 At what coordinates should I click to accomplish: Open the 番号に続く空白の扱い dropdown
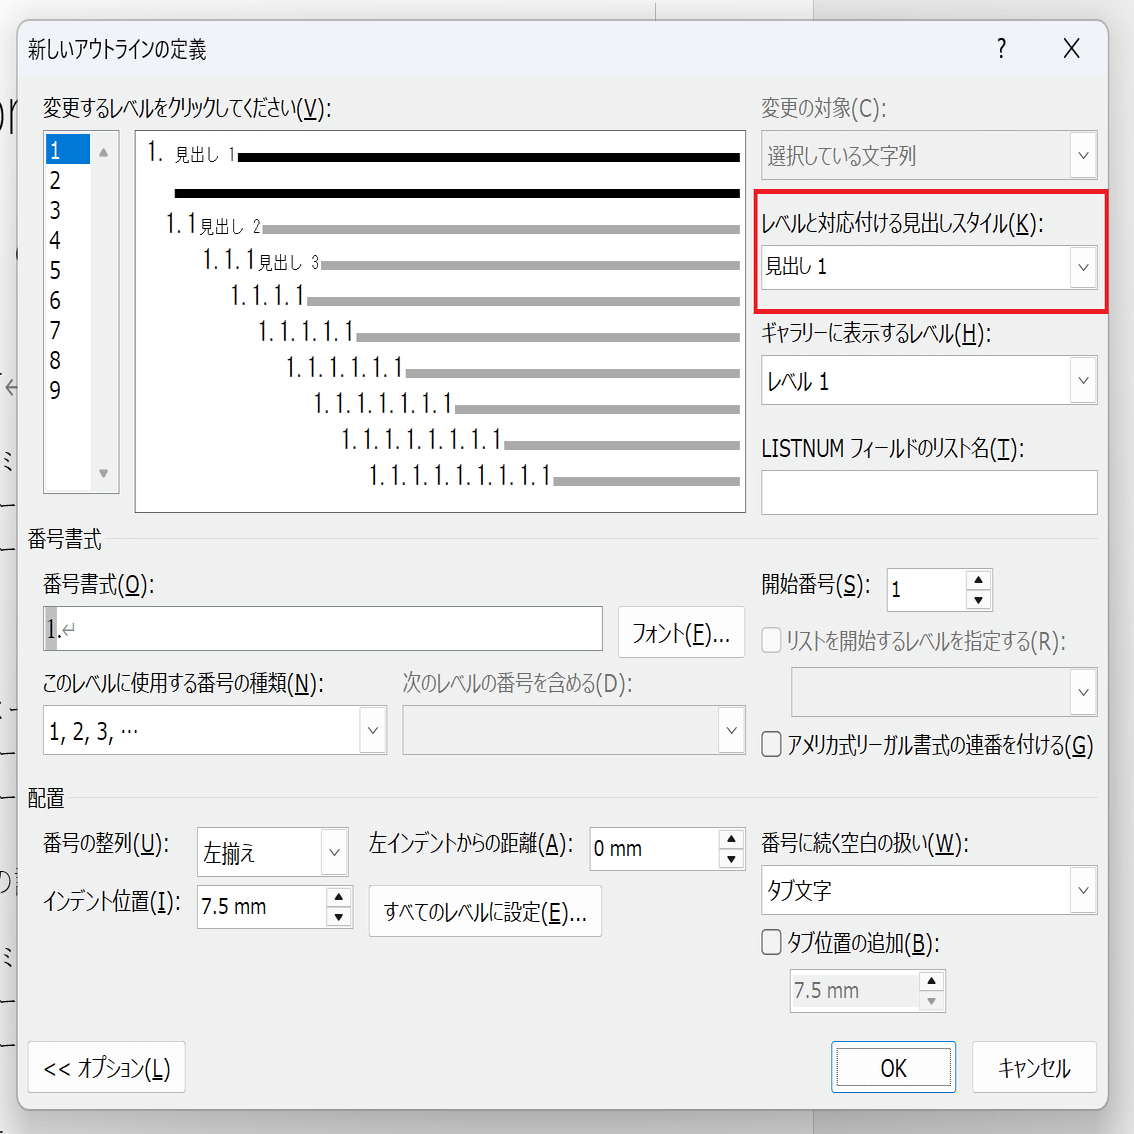coord(1081,890)
